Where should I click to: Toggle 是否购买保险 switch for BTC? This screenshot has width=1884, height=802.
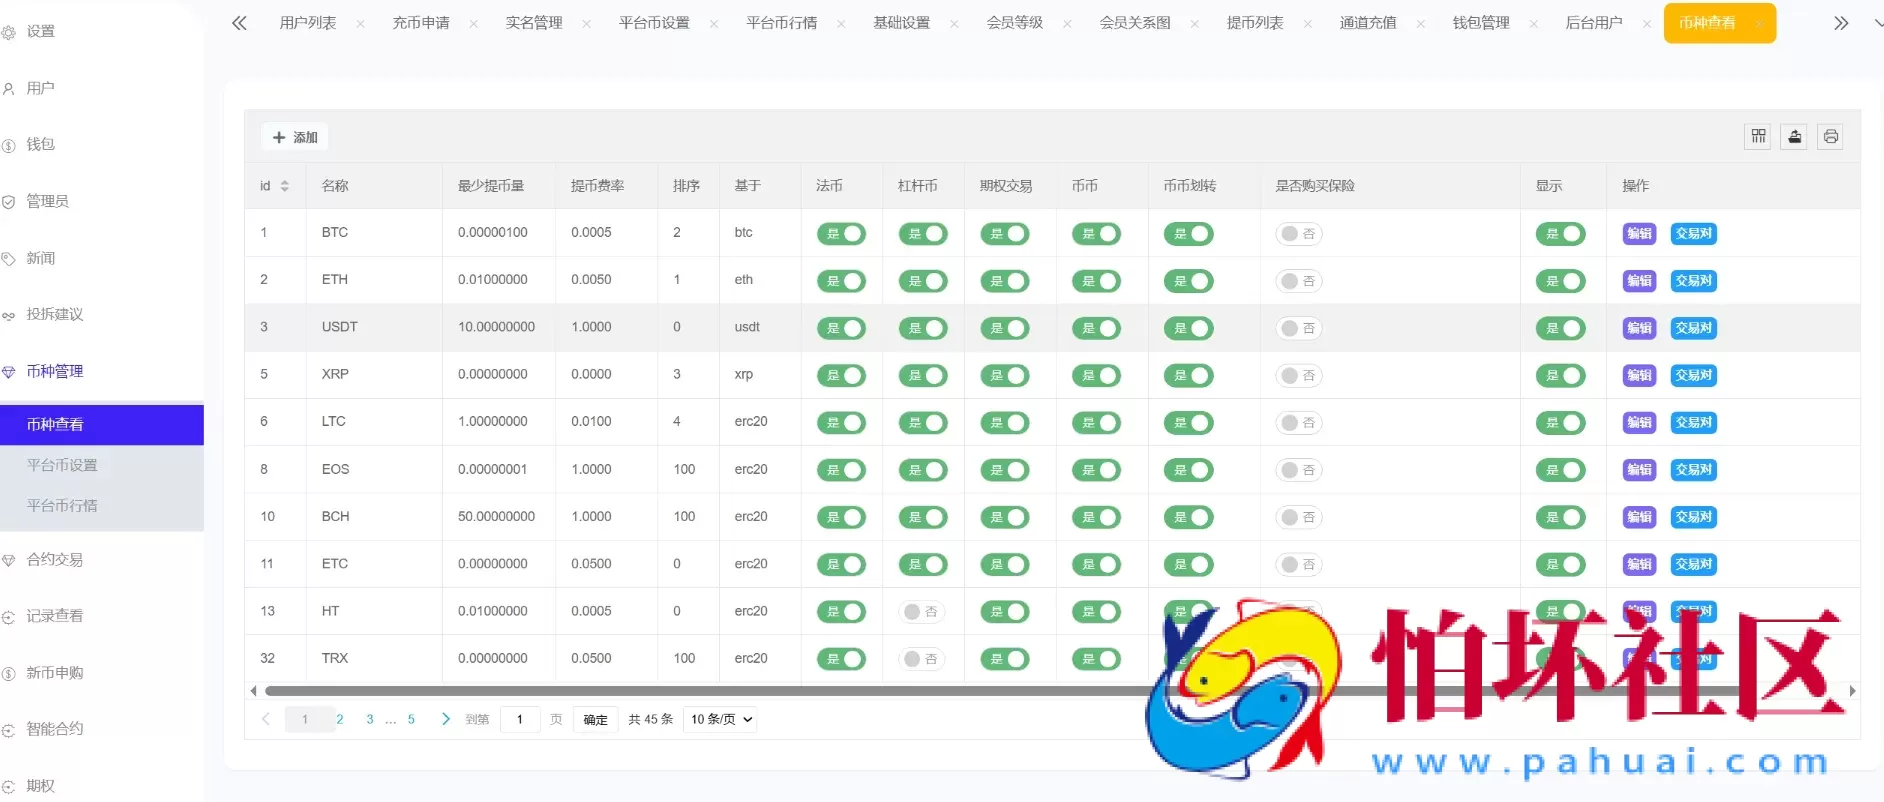pos(1299,234)
